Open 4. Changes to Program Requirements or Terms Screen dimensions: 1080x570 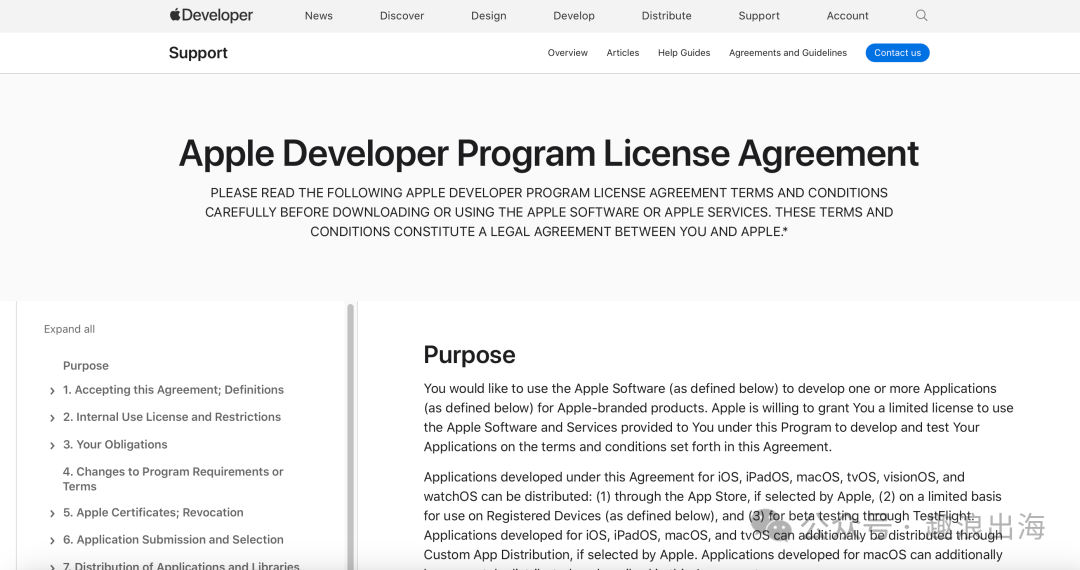tap(173, 479)
